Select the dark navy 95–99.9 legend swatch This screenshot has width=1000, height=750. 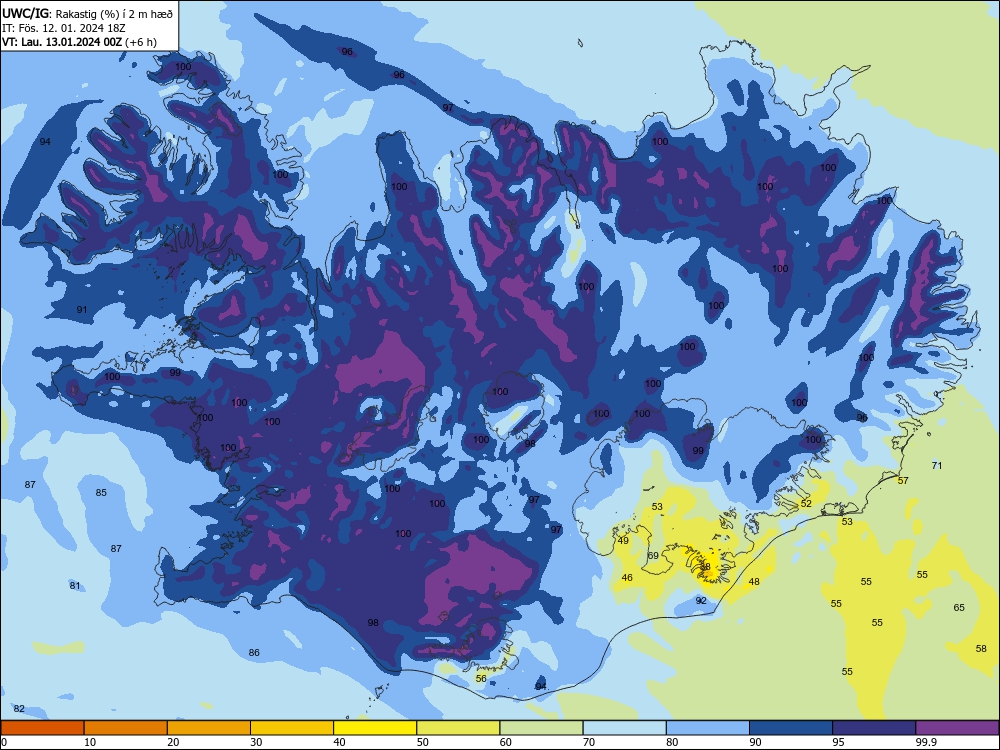[874, 728]
